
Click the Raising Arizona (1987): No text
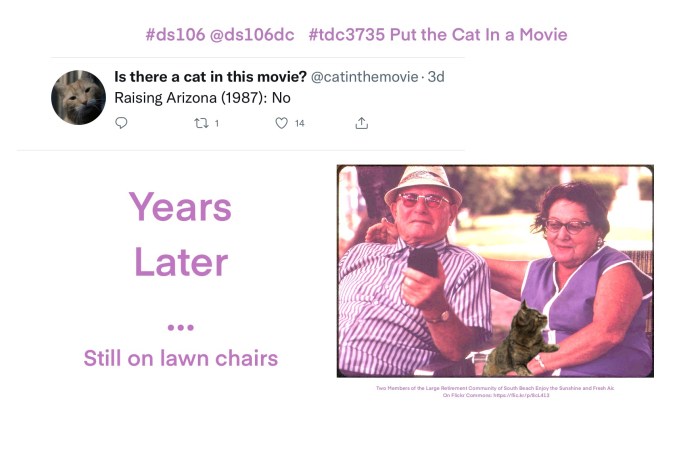coord(202,98)
